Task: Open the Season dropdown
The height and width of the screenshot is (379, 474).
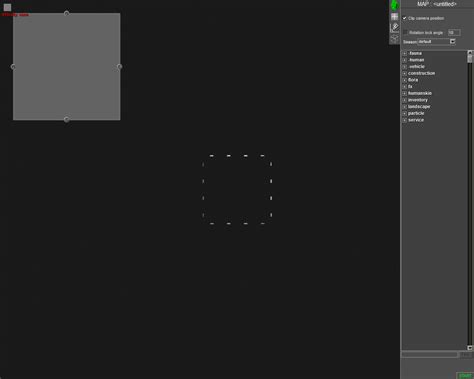Action: tap(437, 42)
